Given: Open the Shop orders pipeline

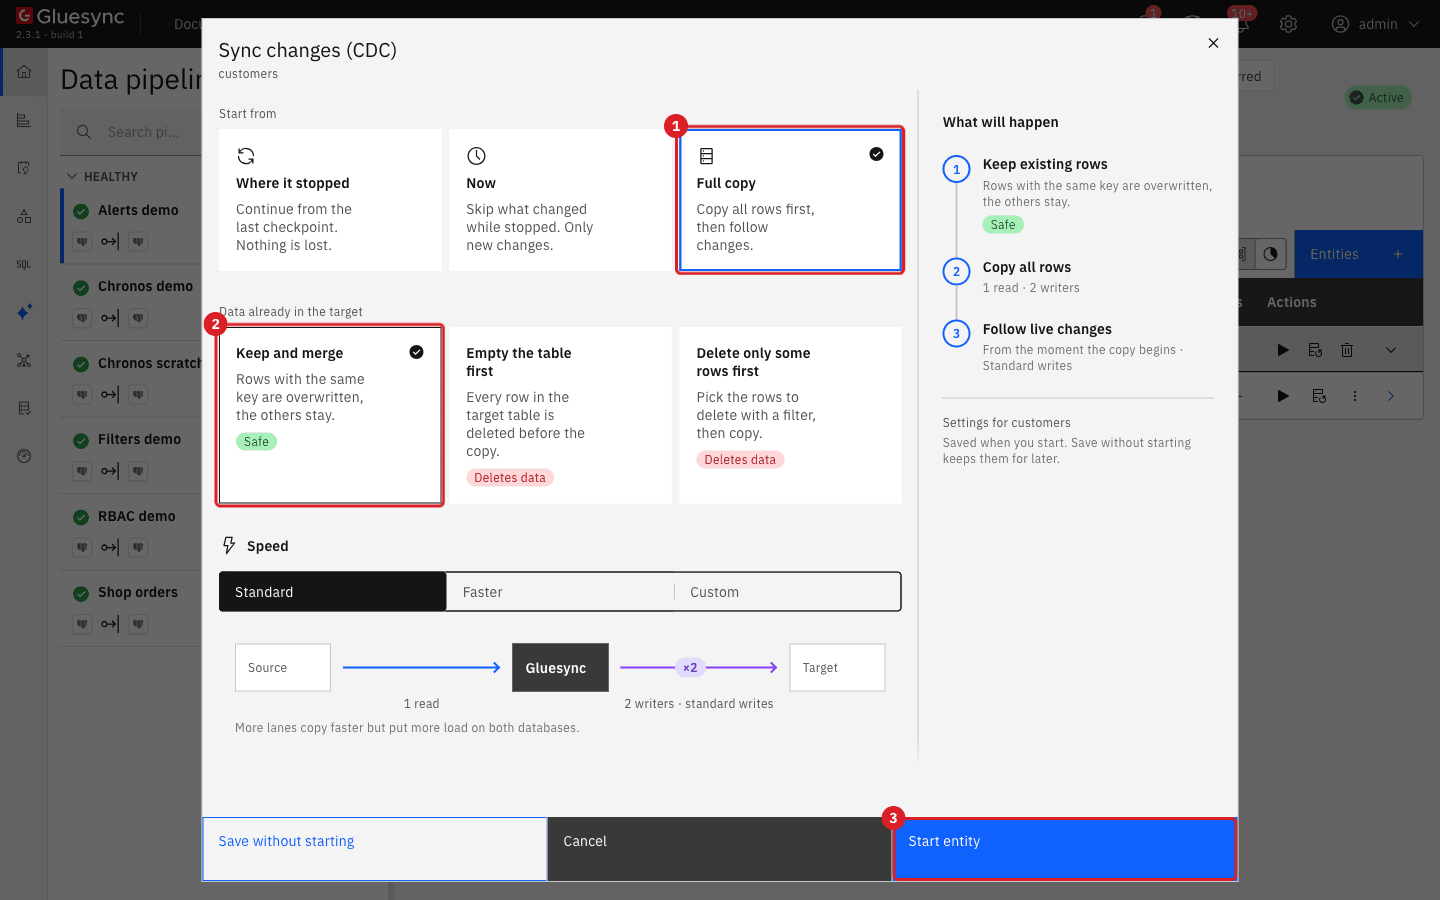Looking at the screenshot, I should [137, 592].
